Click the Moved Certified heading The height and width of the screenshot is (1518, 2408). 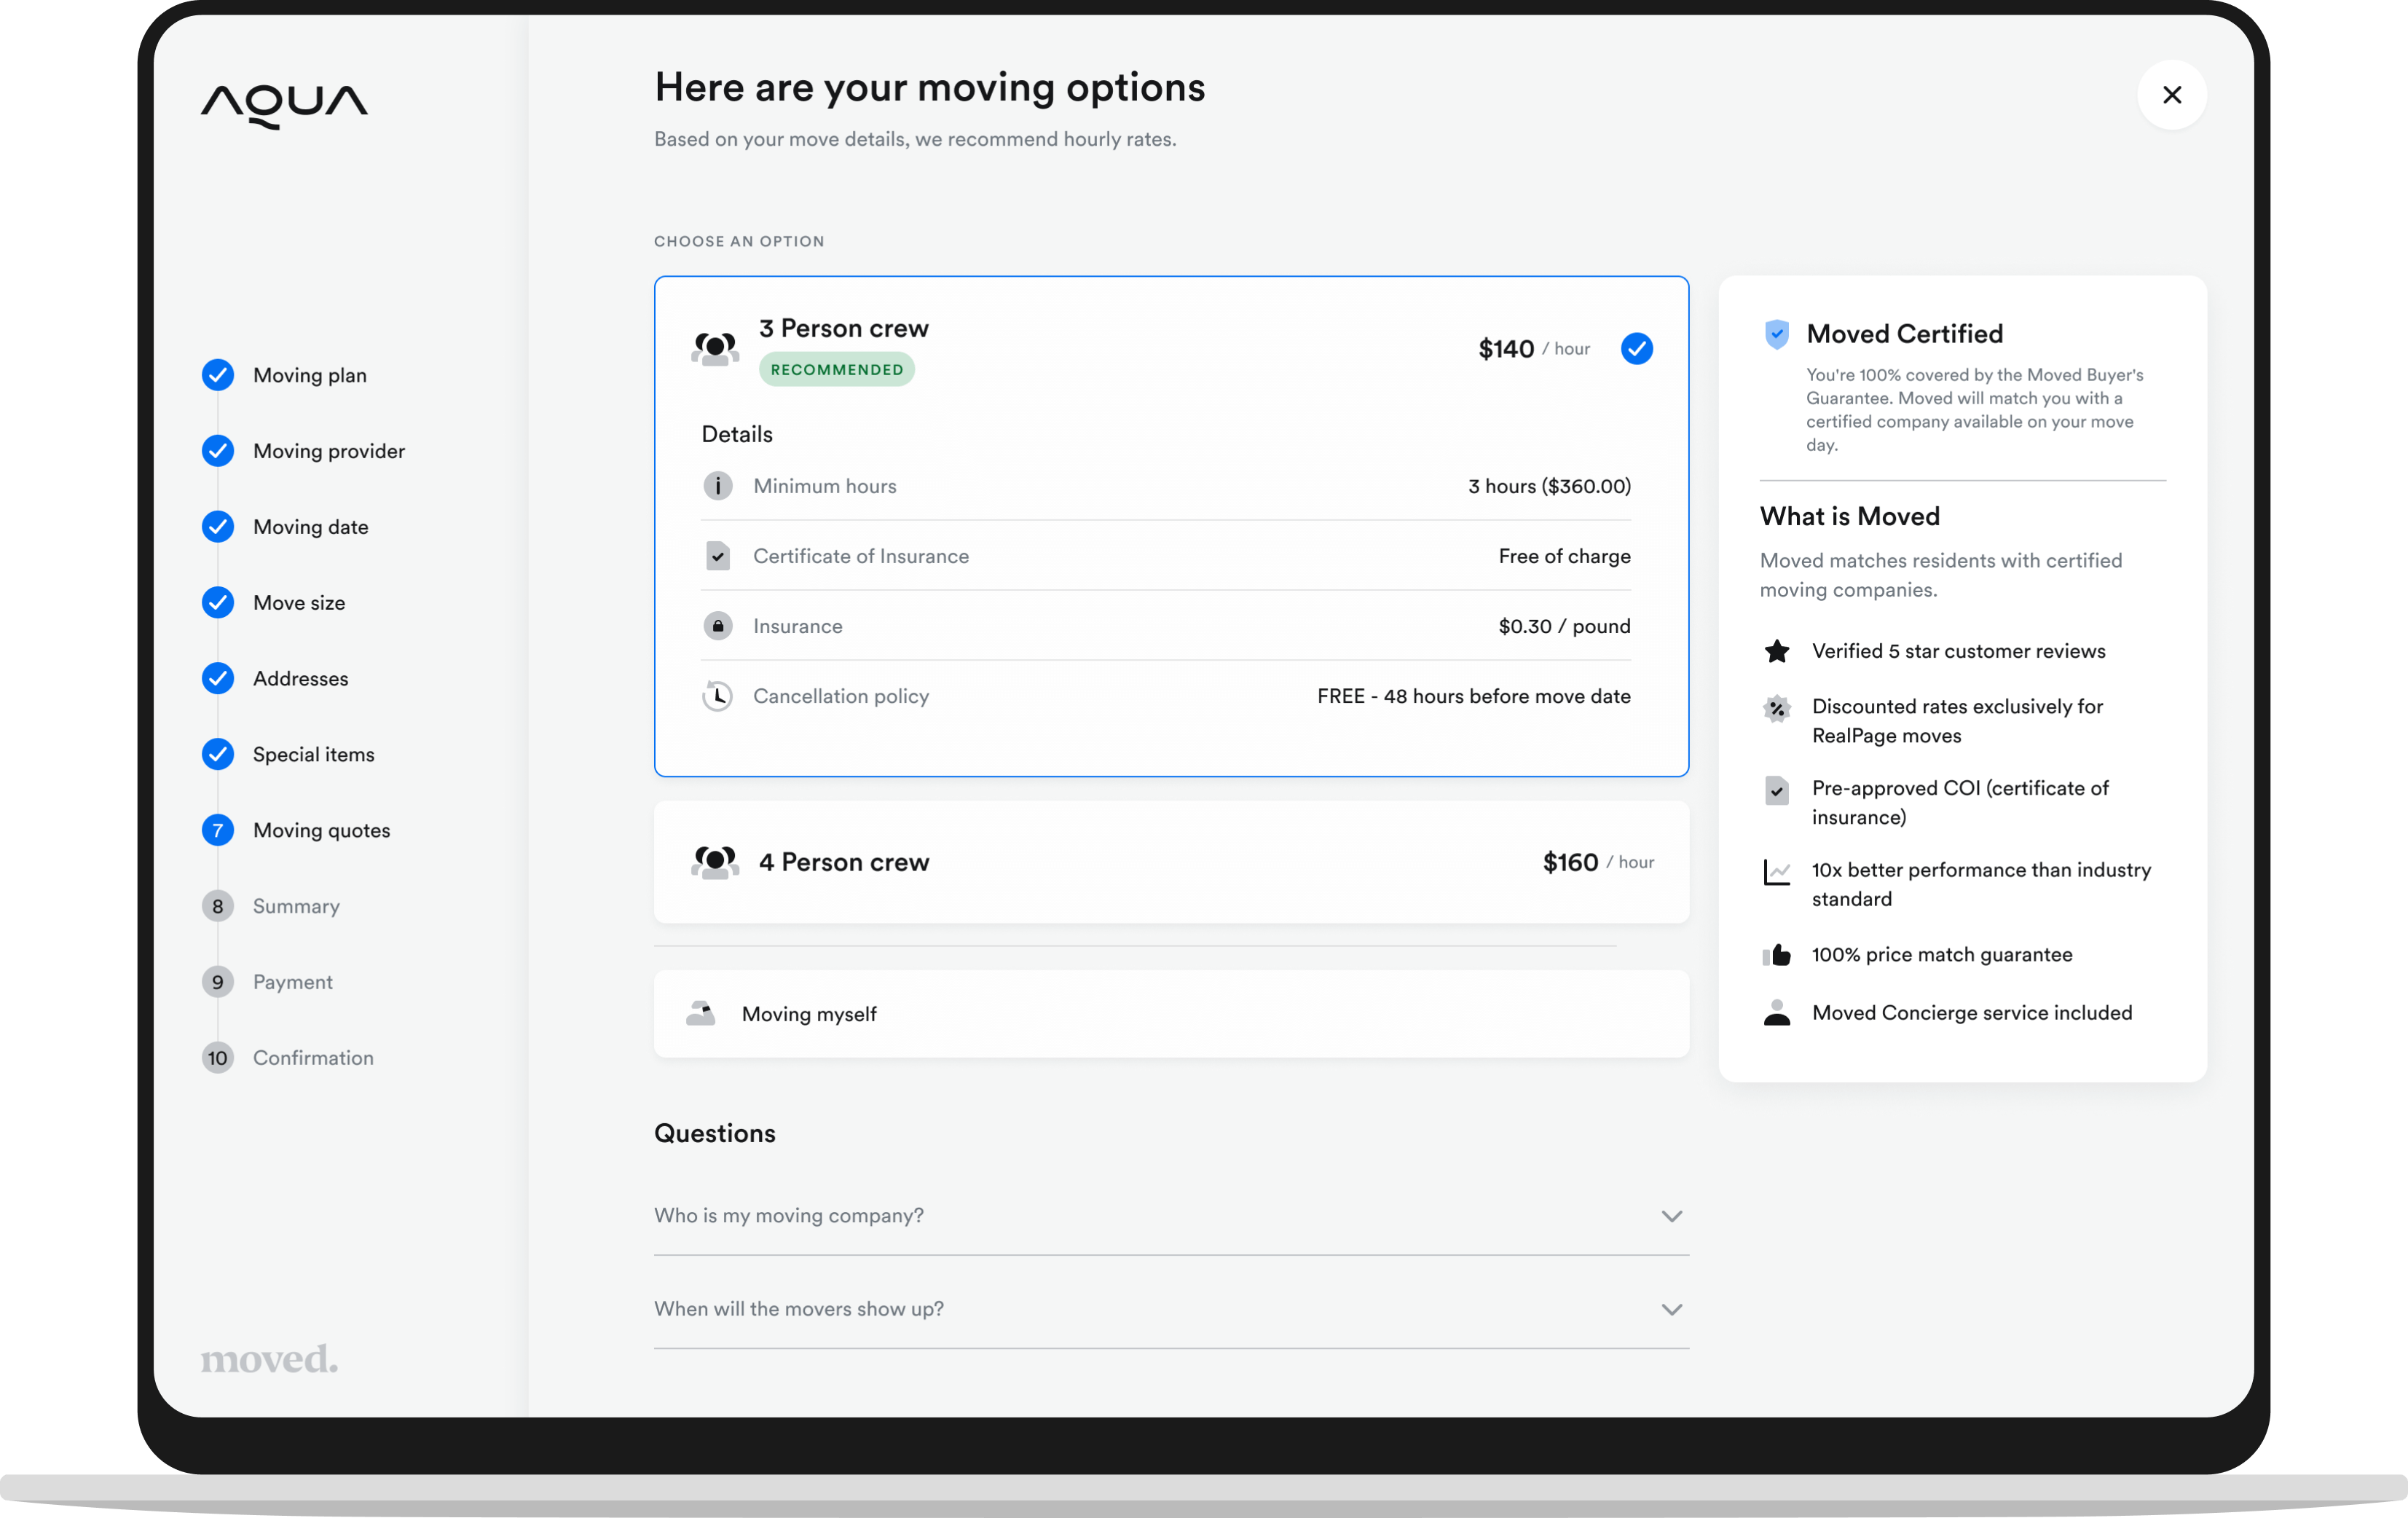(x=1904, y=334)
